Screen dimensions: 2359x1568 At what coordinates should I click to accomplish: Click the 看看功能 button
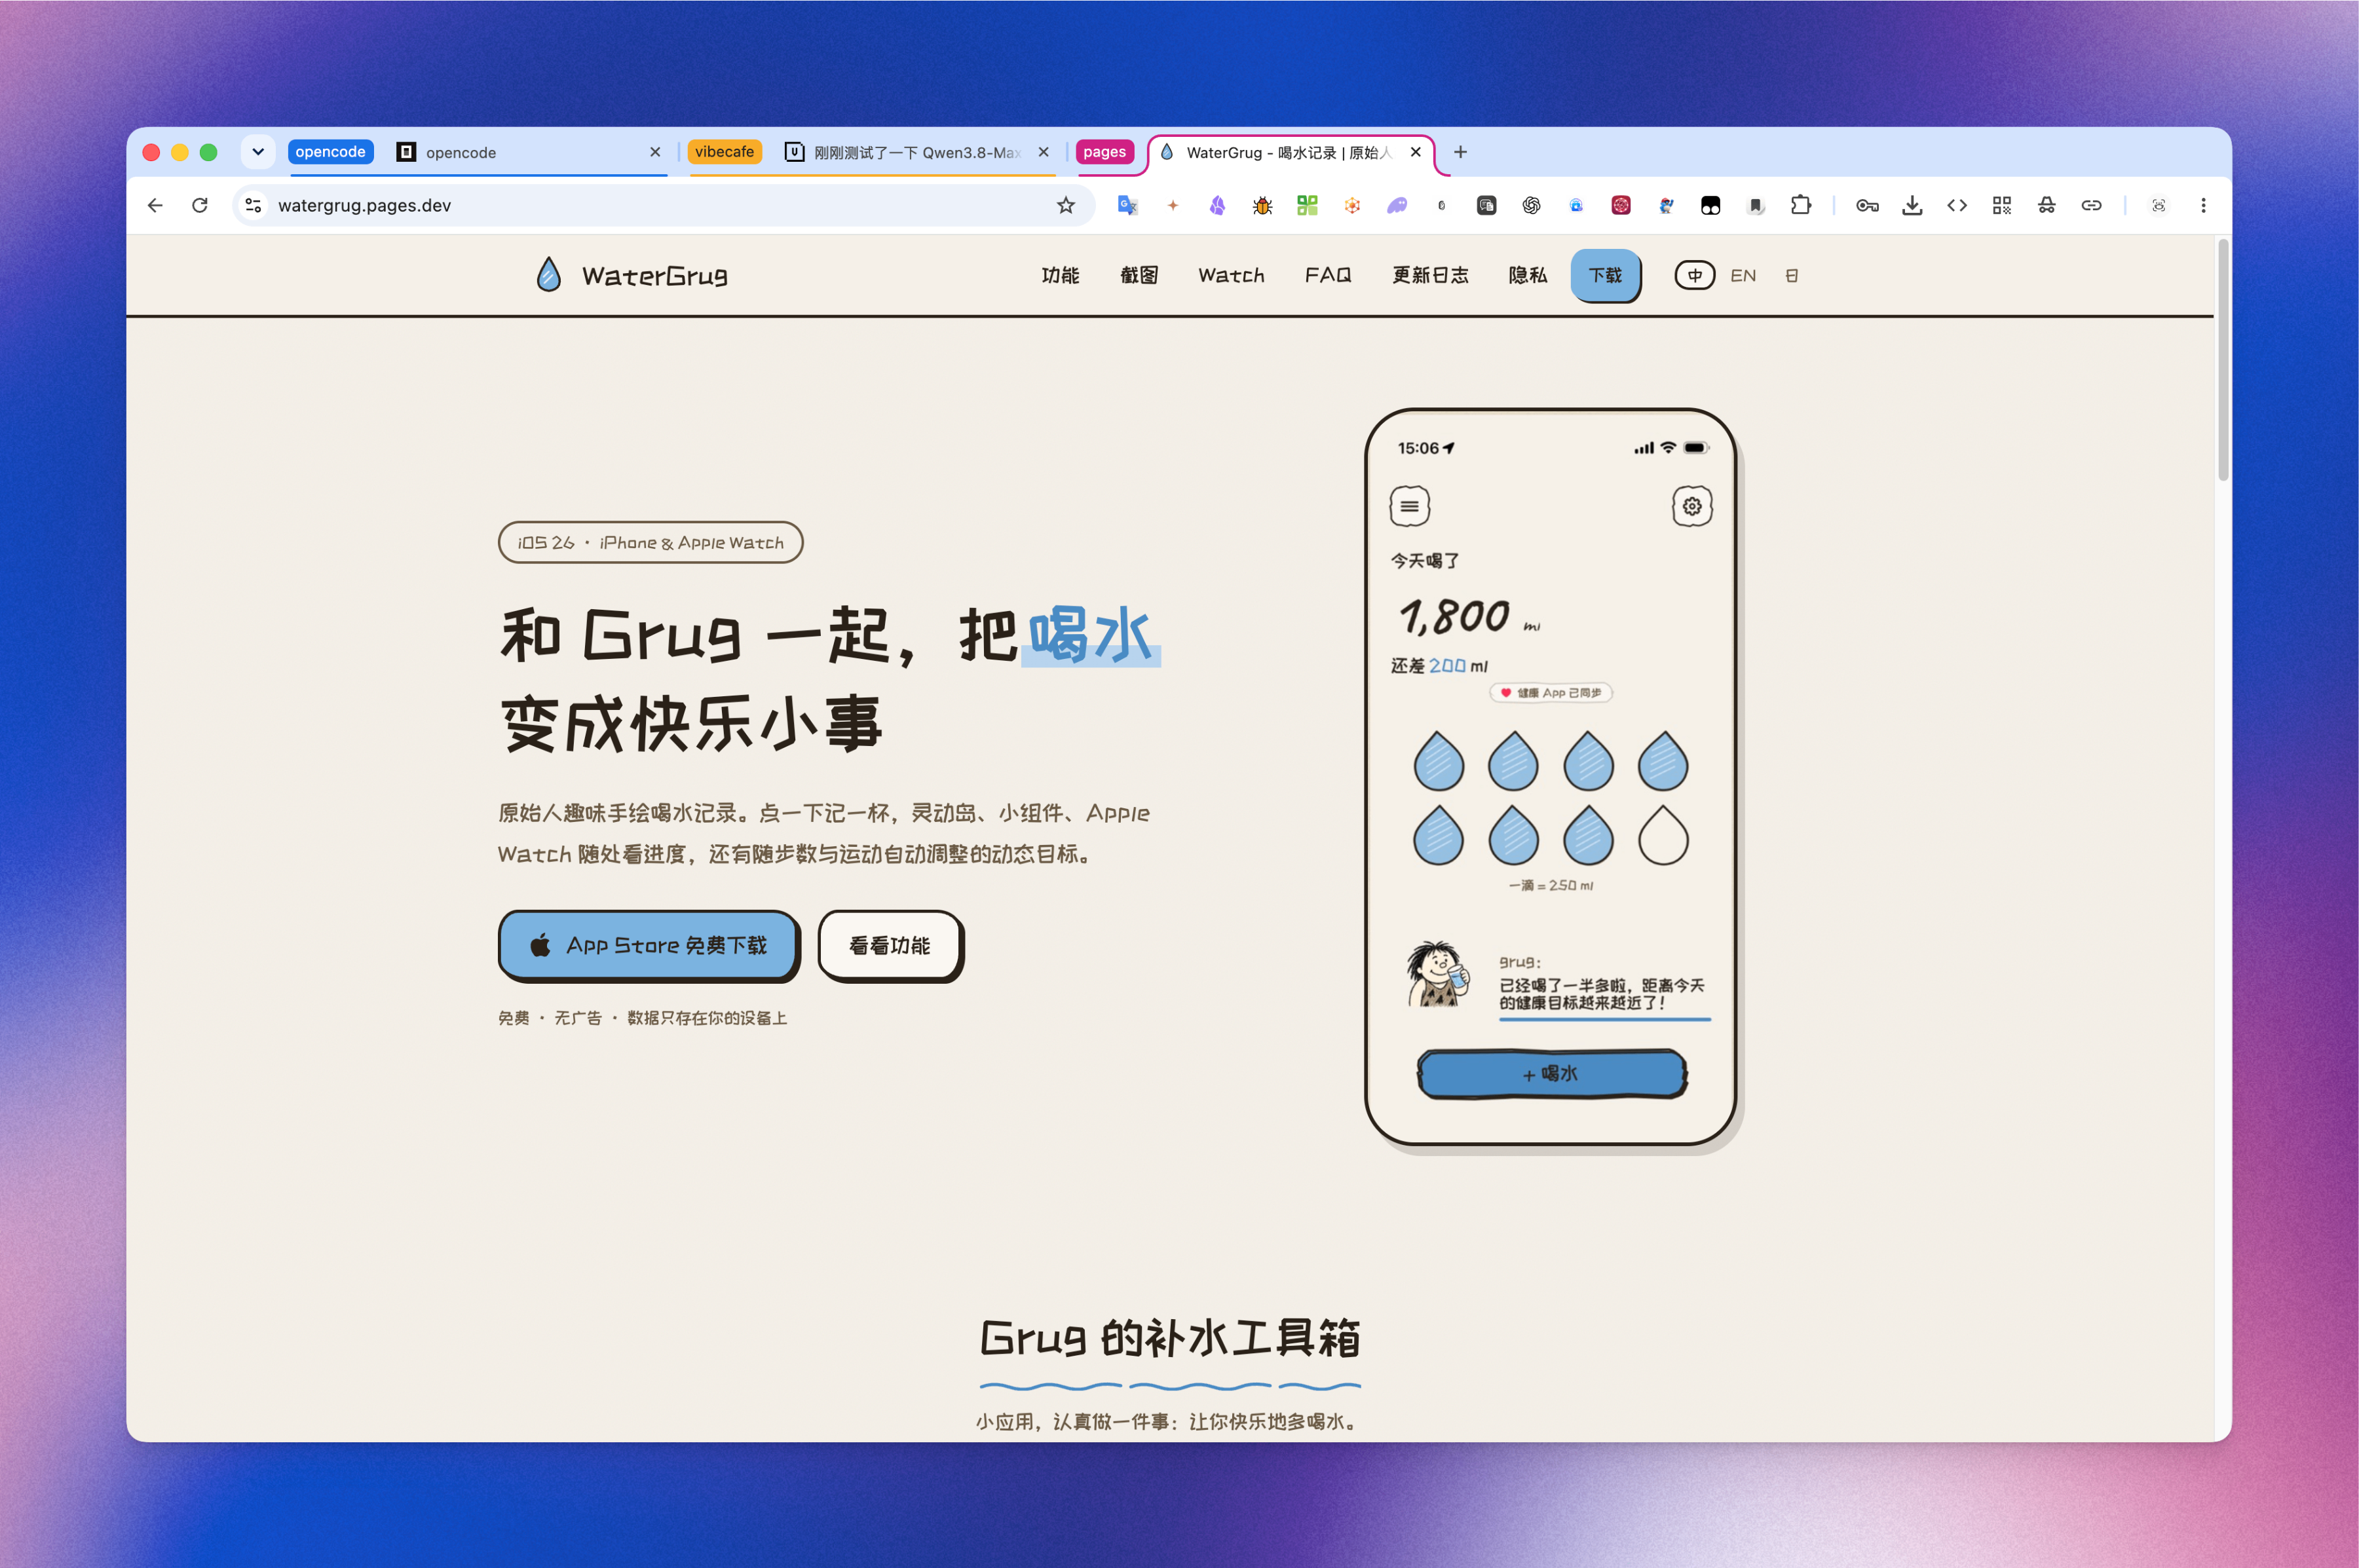890,945
